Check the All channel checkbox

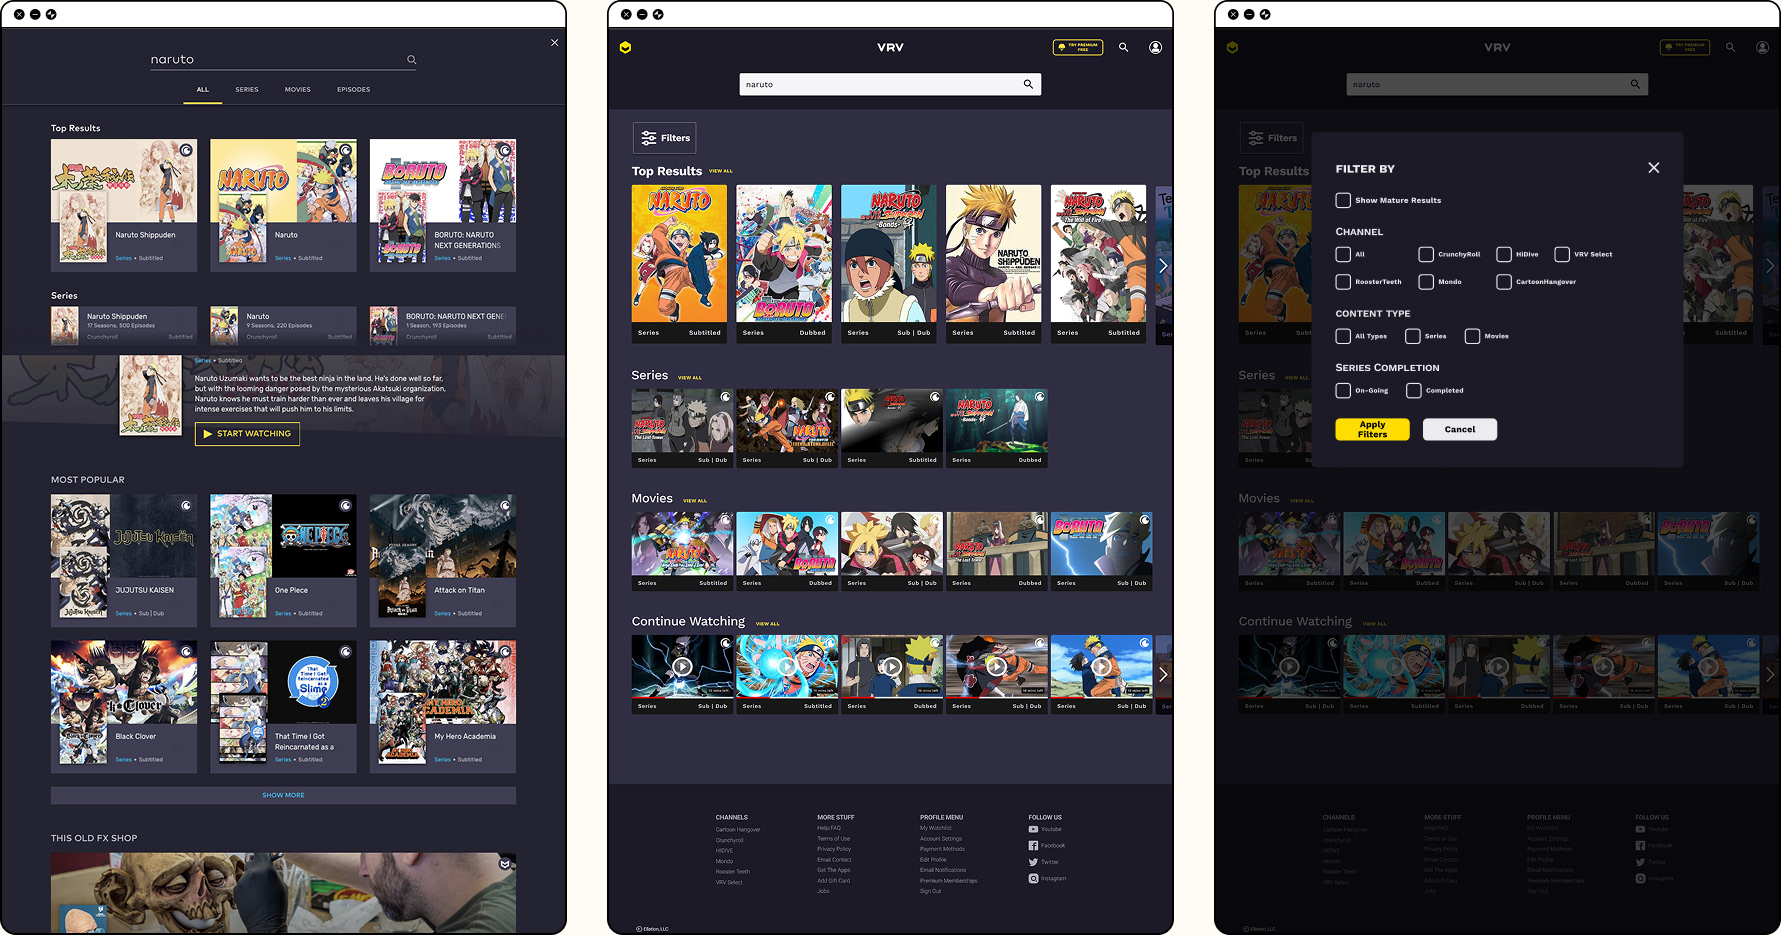point(1343,254)
